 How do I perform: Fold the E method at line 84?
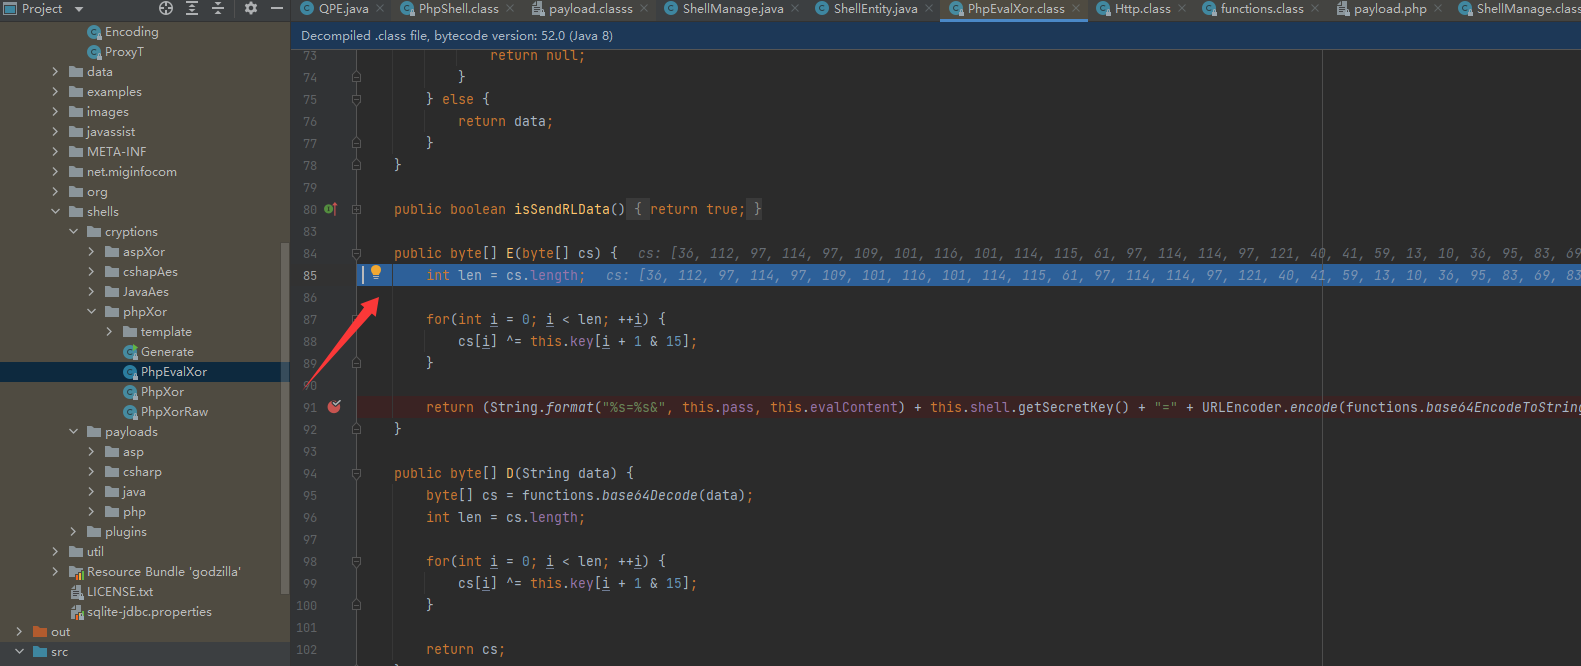coord(356,253)
